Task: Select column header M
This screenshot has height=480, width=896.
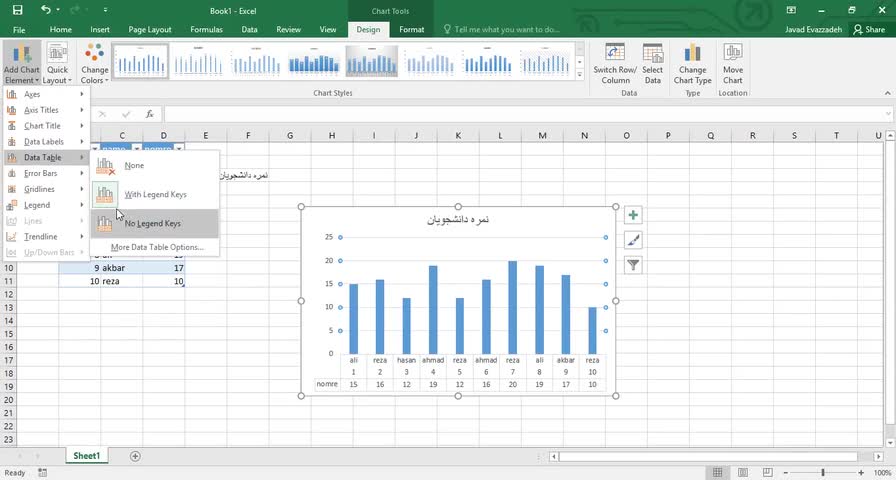Action: [x=542, y=135]
